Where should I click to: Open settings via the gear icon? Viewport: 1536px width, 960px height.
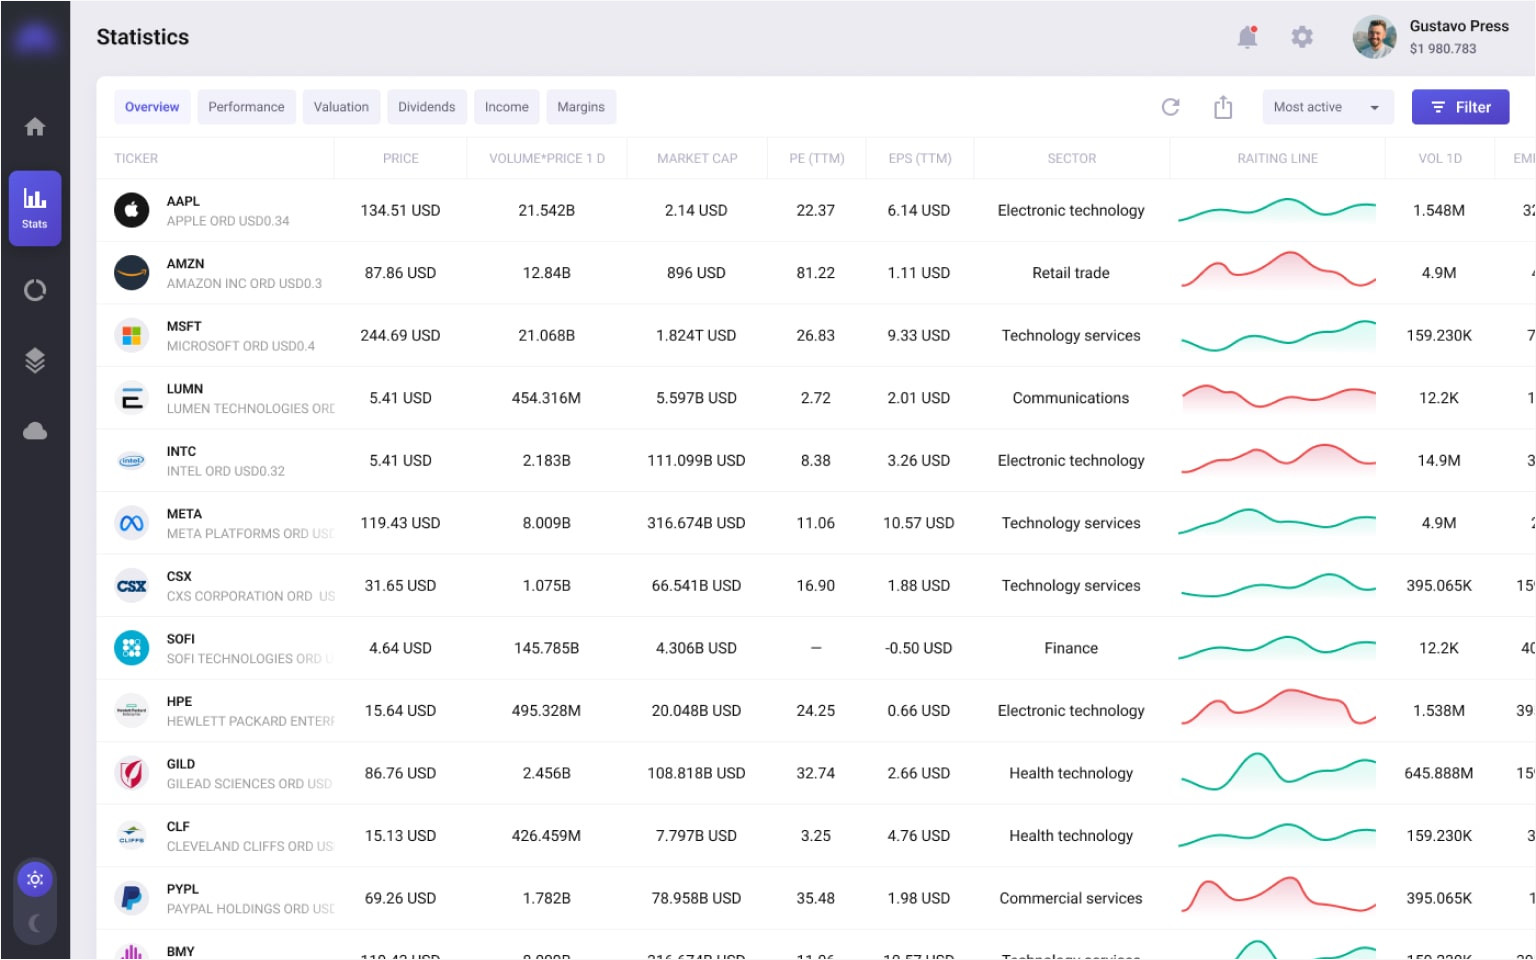(1301, 38)
